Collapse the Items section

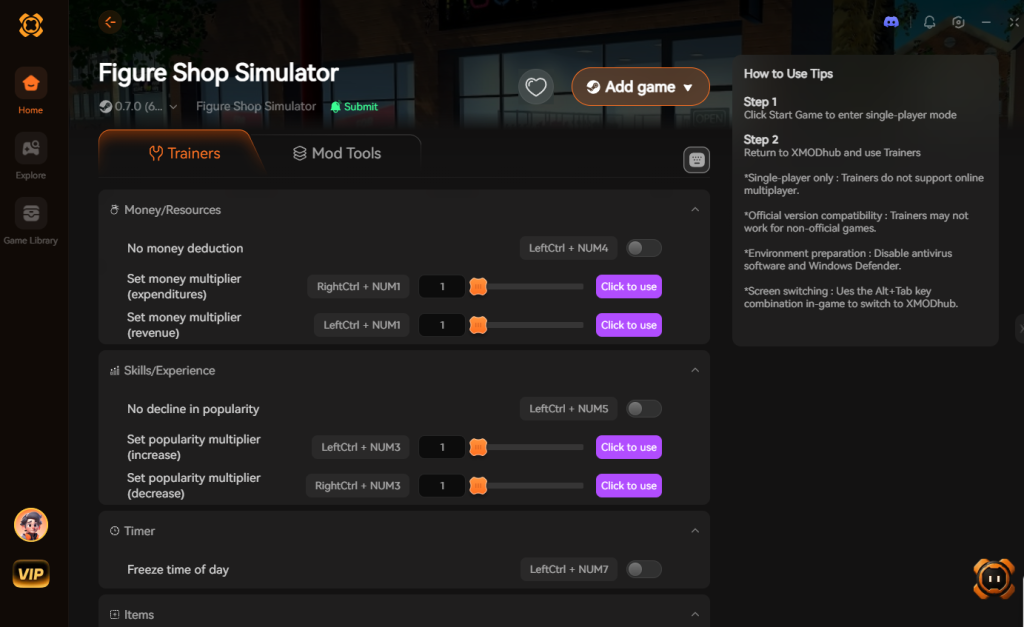[695, 615]
